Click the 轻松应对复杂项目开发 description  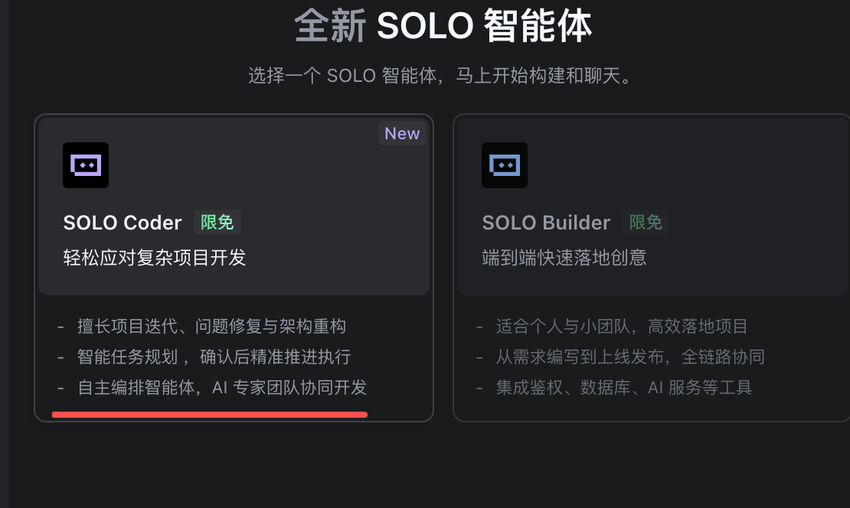pyautogui.click(x=154, y=258)
